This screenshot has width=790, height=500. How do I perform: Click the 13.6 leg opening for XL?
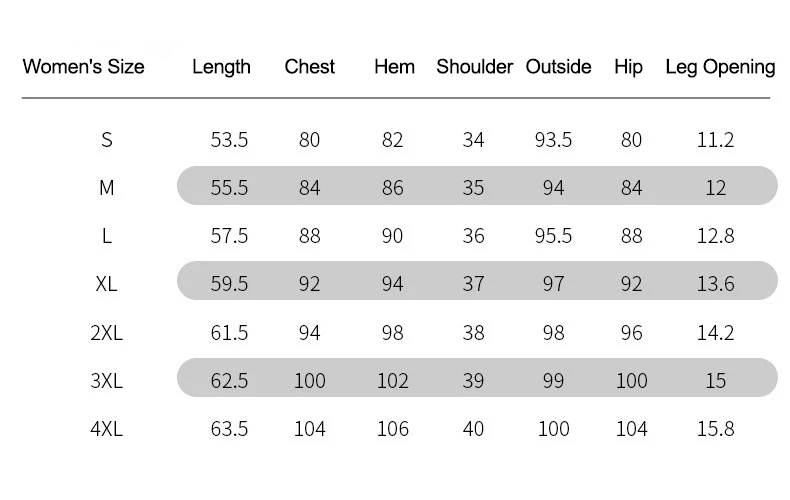coord(715,284)
